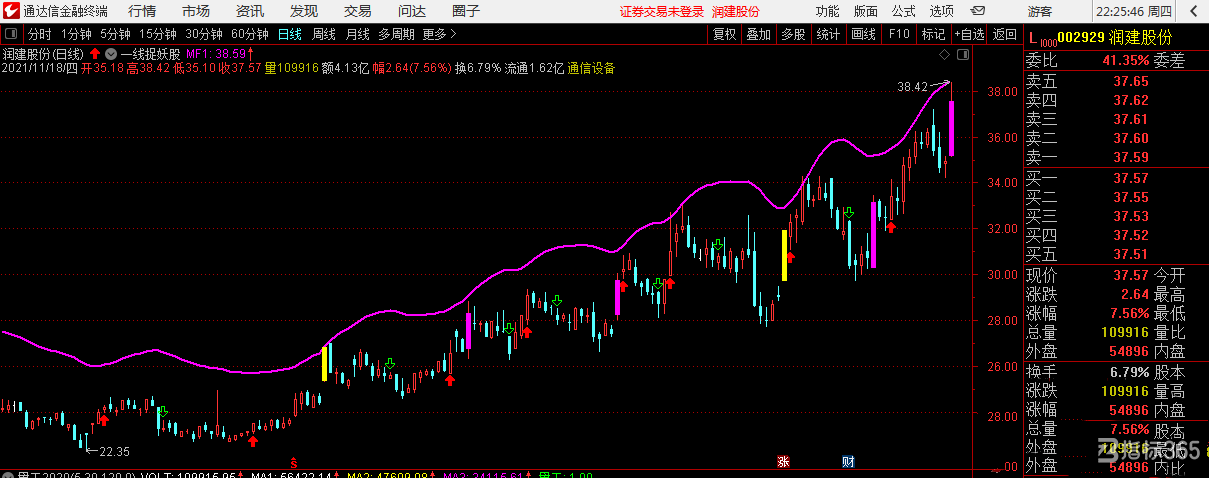Click the 委比 value 41.35%

pos(1126,60)
